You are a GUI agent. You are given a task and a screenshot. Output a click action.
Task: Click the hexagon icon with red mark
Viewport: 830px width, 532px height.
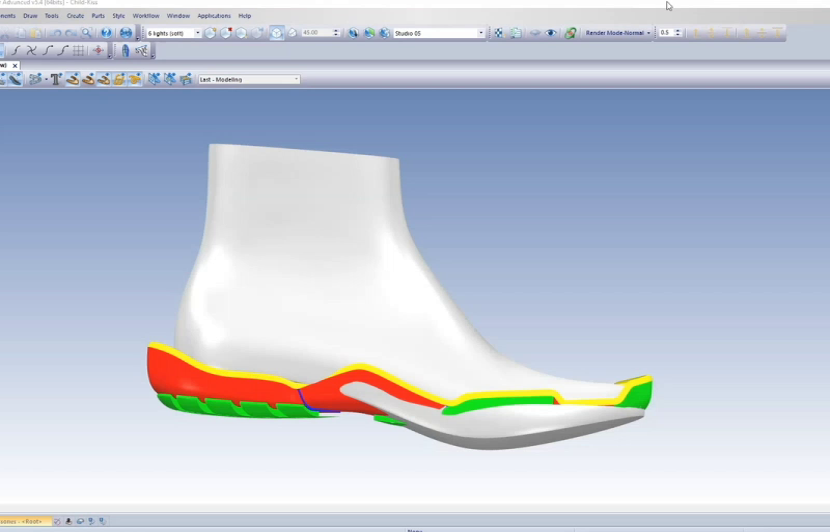tap(226, 33)
